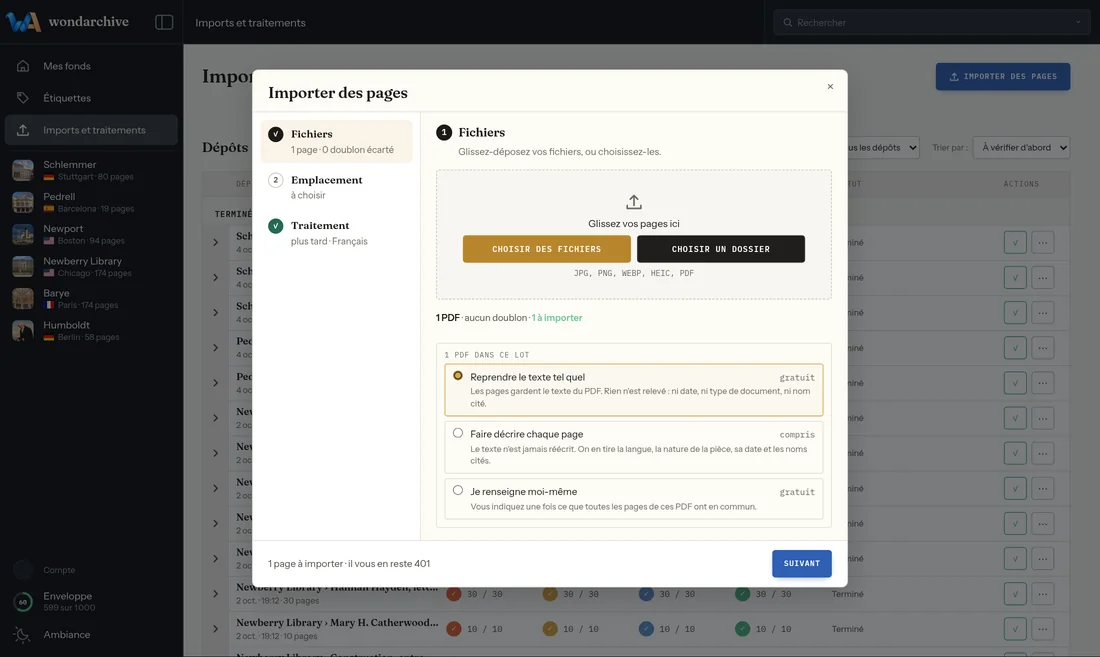Click green status badge in Hannah Hayden row
The width and height of the screenshot is (1100, 657).
[742, 594]
